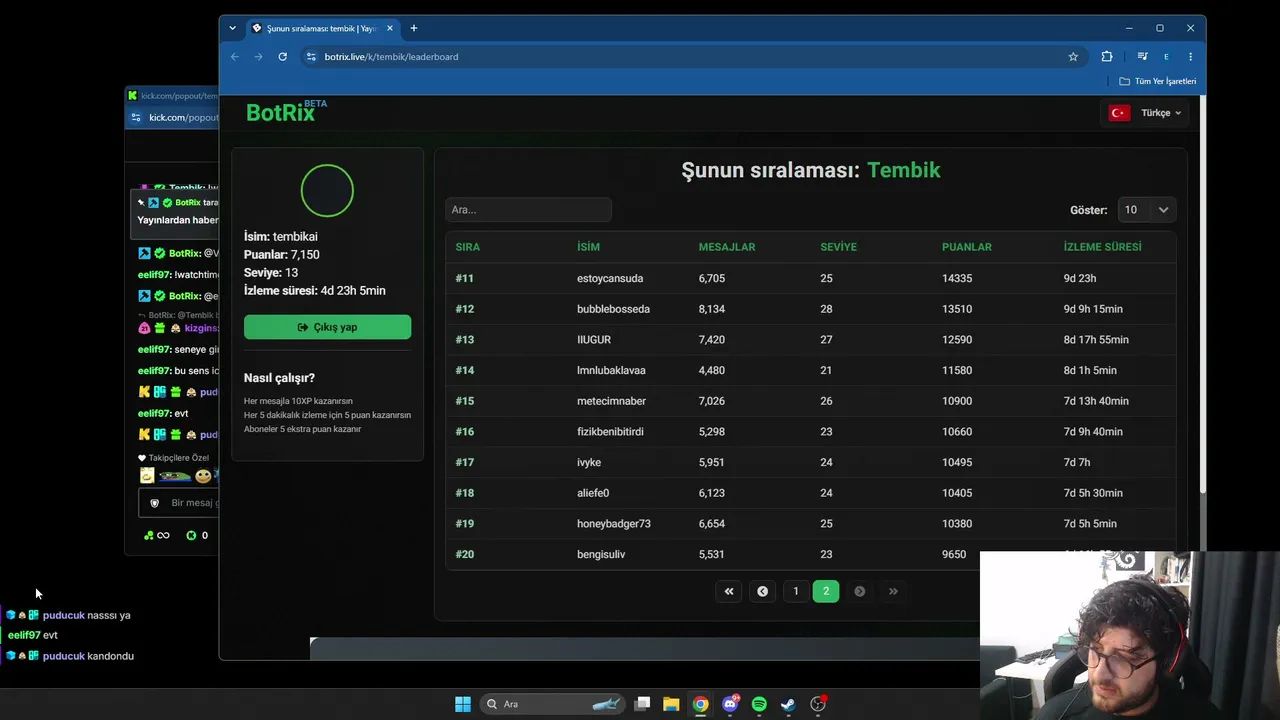Close the Şunun sıralaması tab
Image resolution: width=1280 pixels, height=720 pixels.
[x=390, y=28]
